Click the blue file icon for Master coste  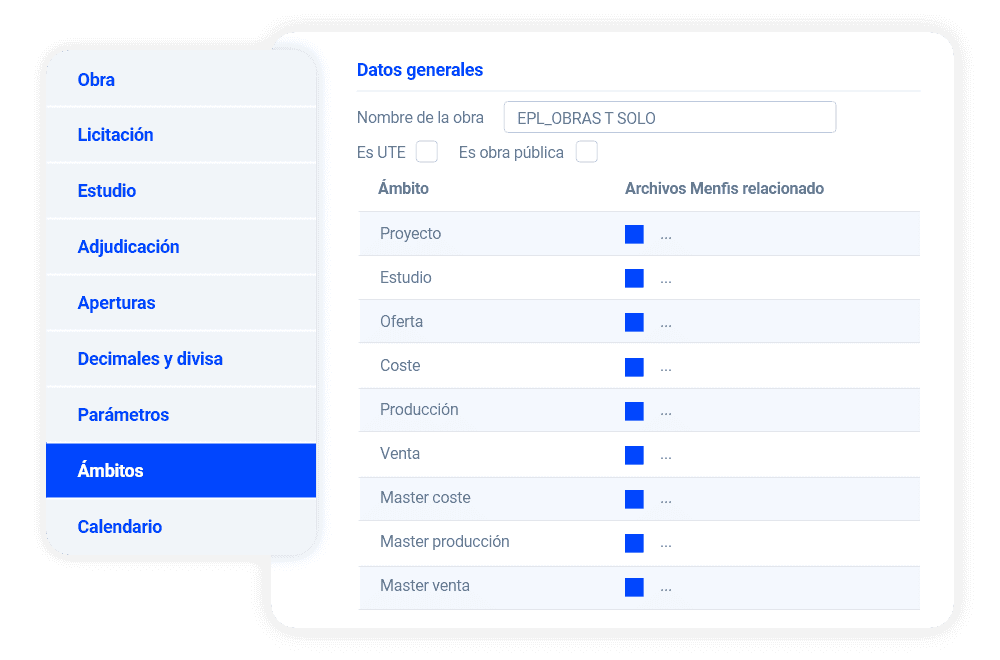[634, 499]
